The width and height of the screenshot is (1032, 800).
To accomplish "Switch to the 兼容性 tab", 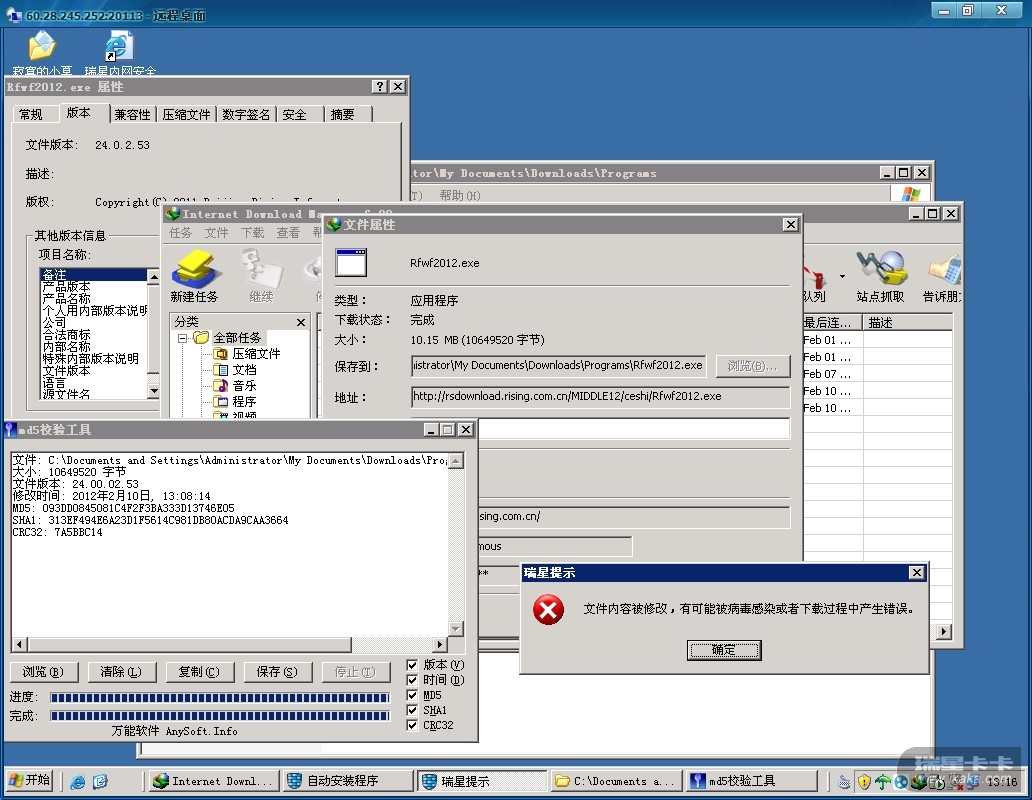I will [x=132, y=114].
